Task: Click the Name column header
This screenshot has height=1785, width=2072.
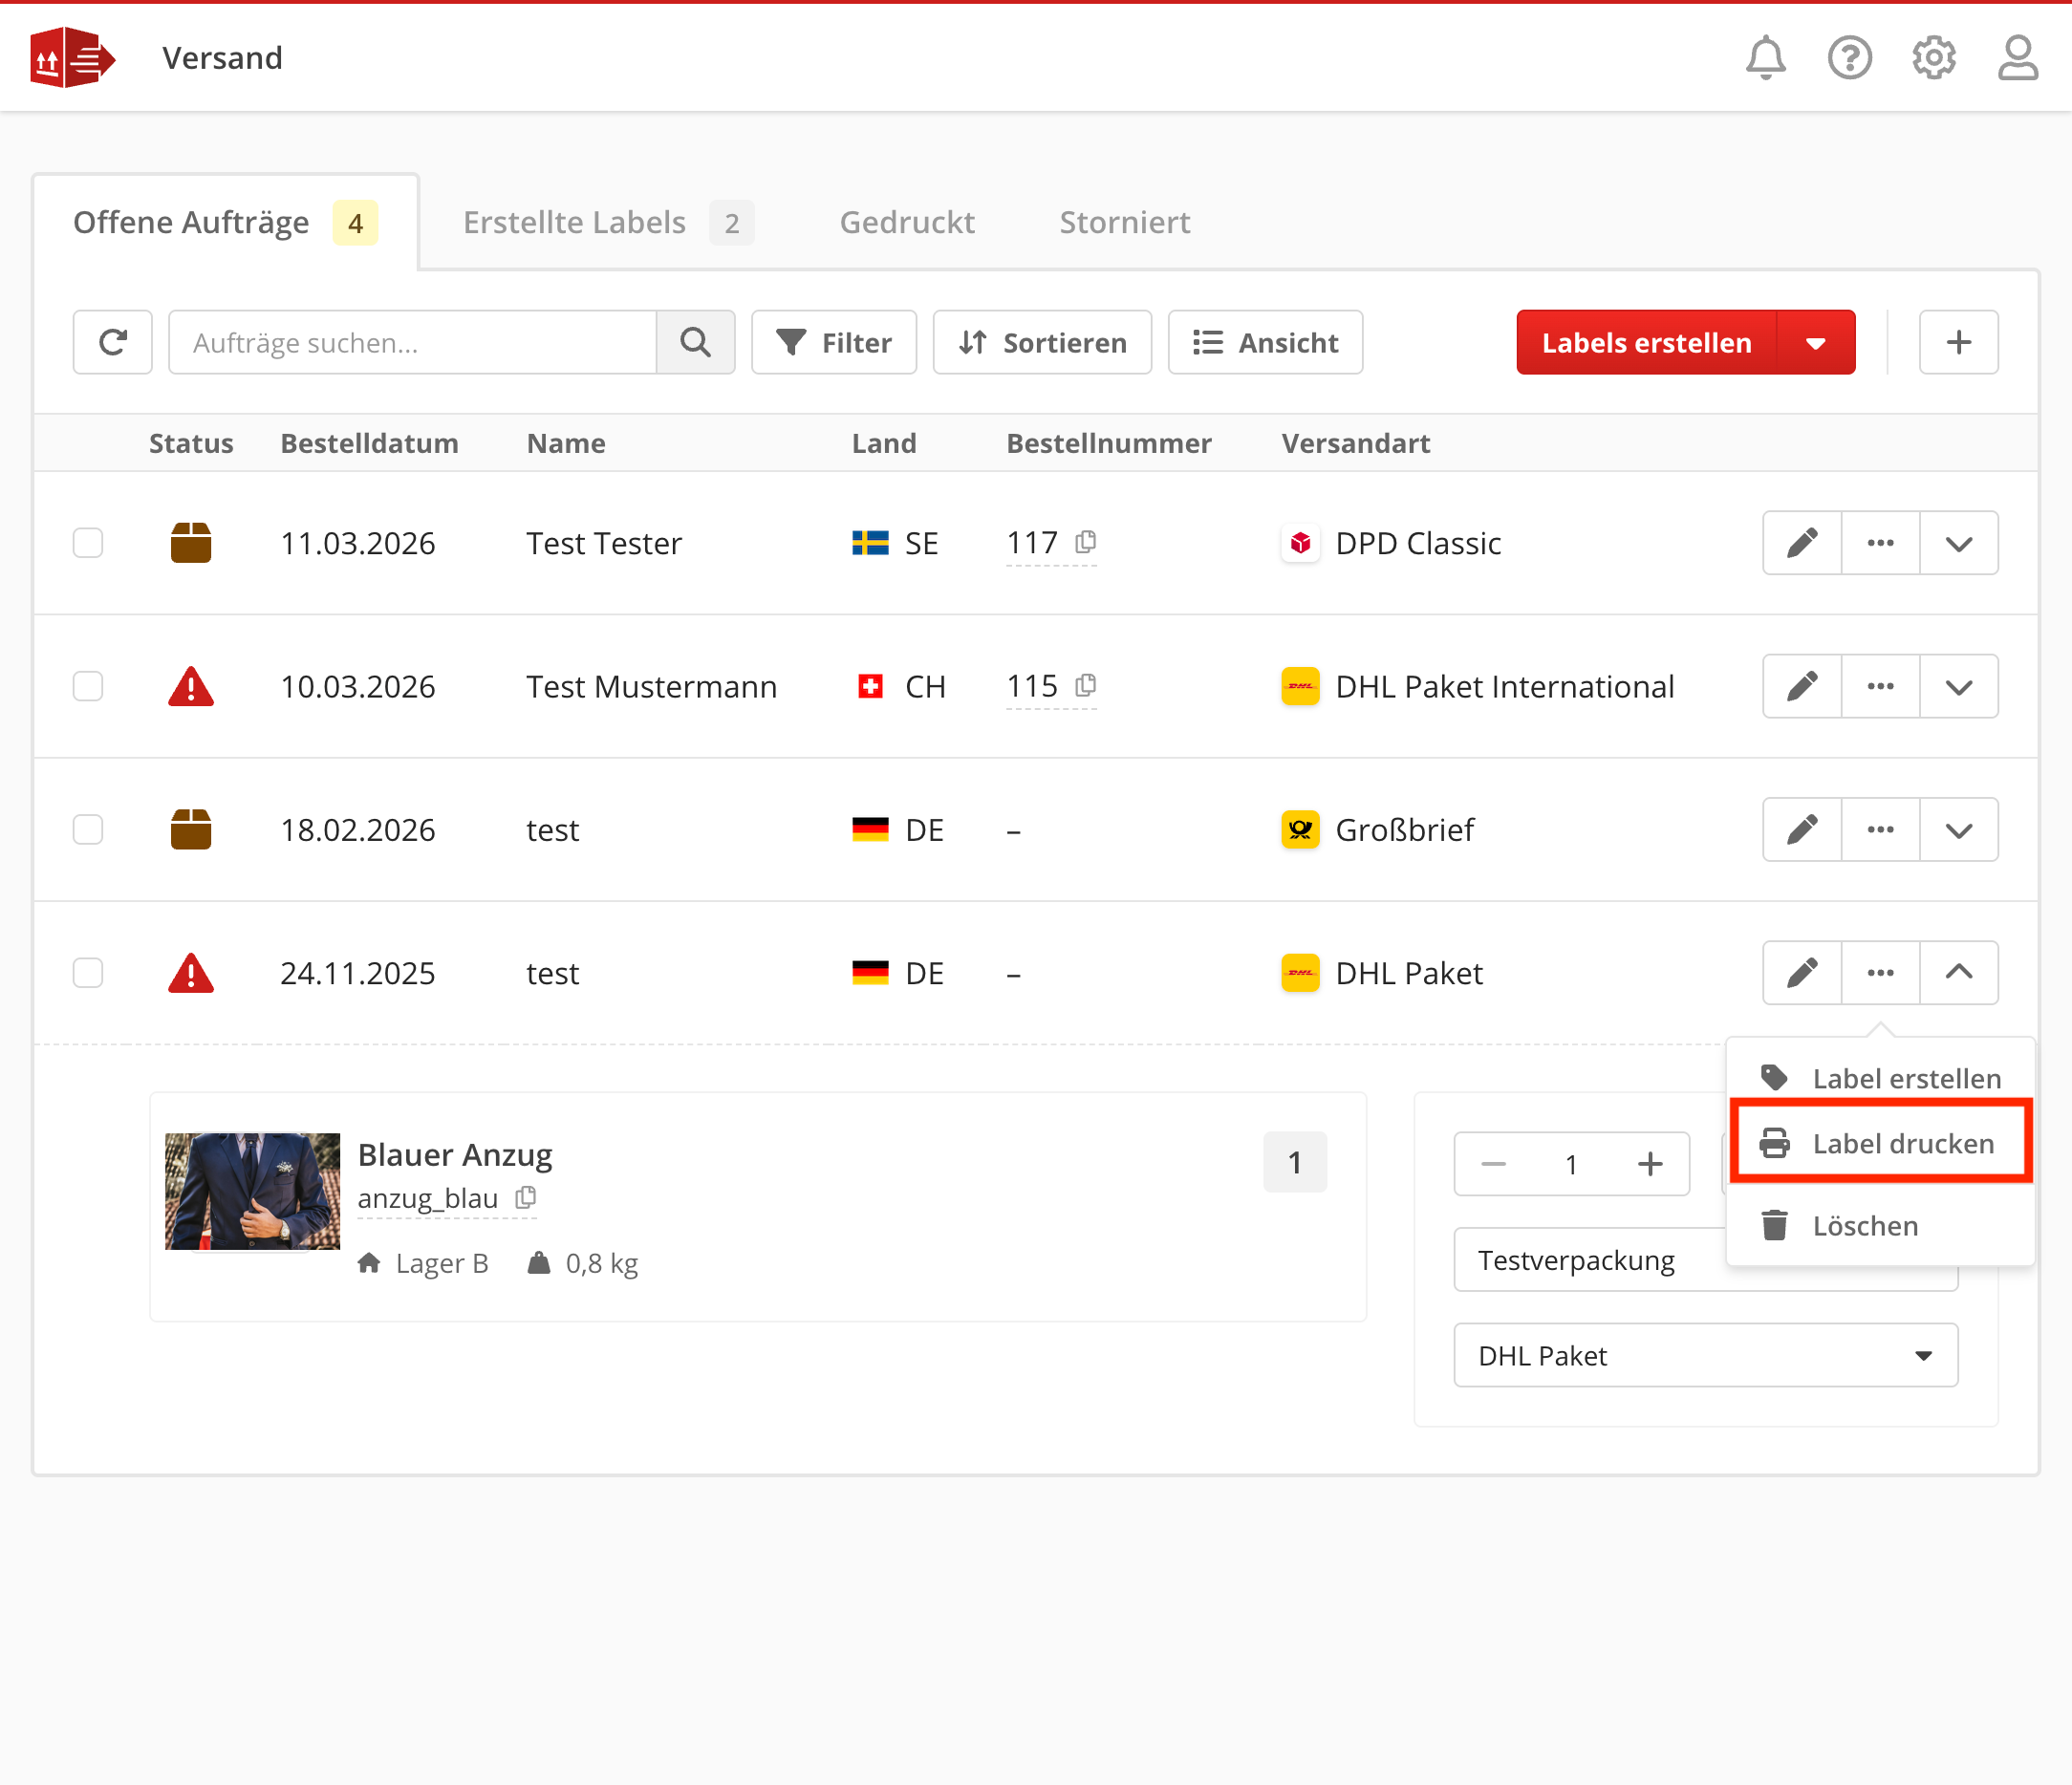Action: [x=566, y=443]
